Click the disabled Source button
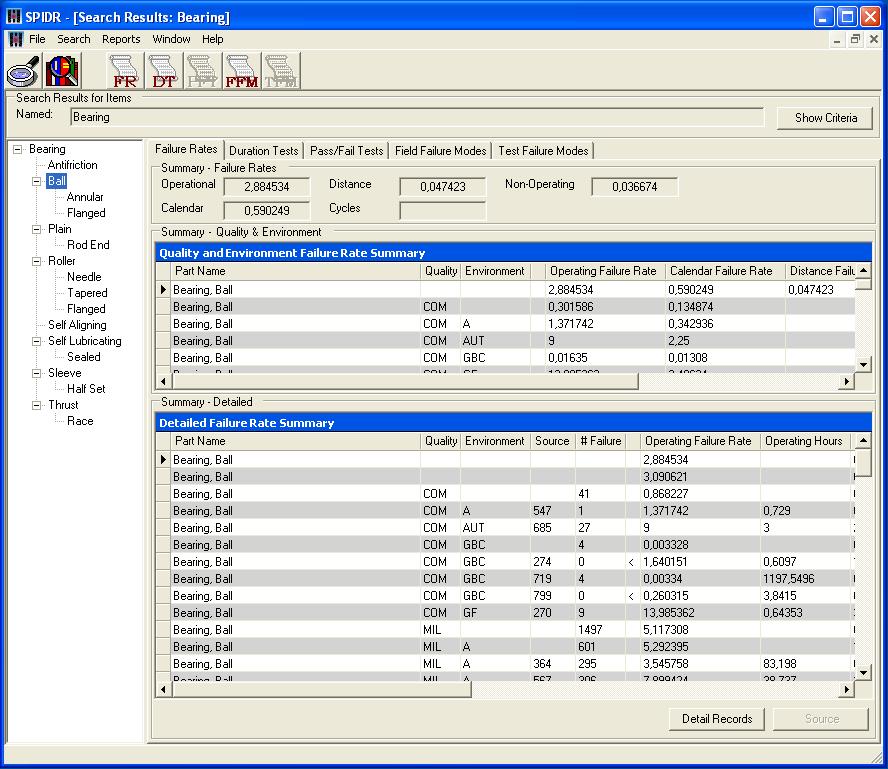Screen dimensions: 888x769 821,719
